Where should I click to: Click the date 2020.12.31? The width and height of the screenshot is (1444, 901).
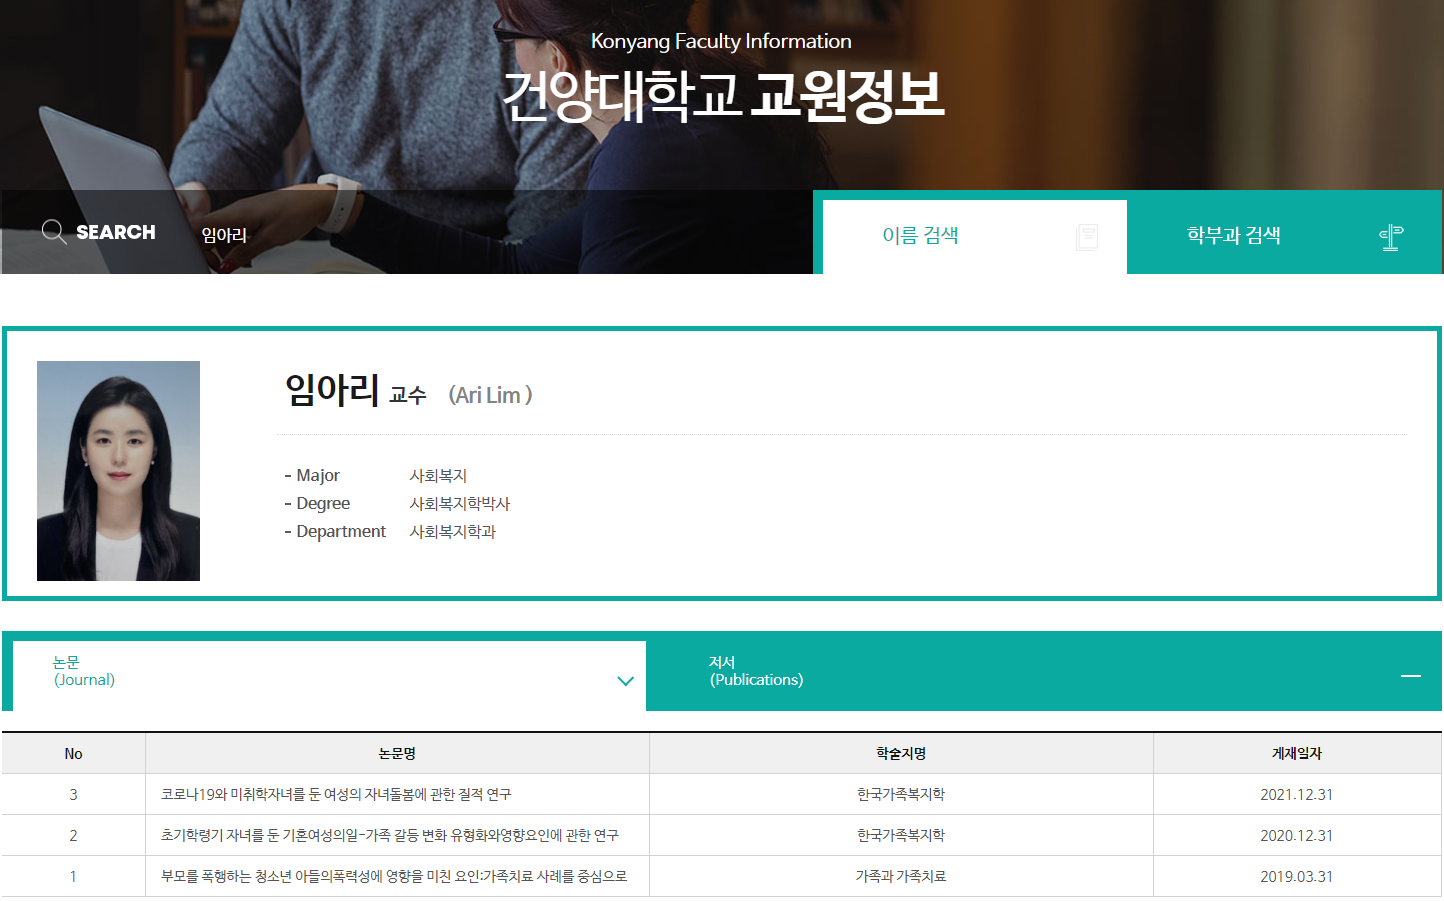point(1297,836)
